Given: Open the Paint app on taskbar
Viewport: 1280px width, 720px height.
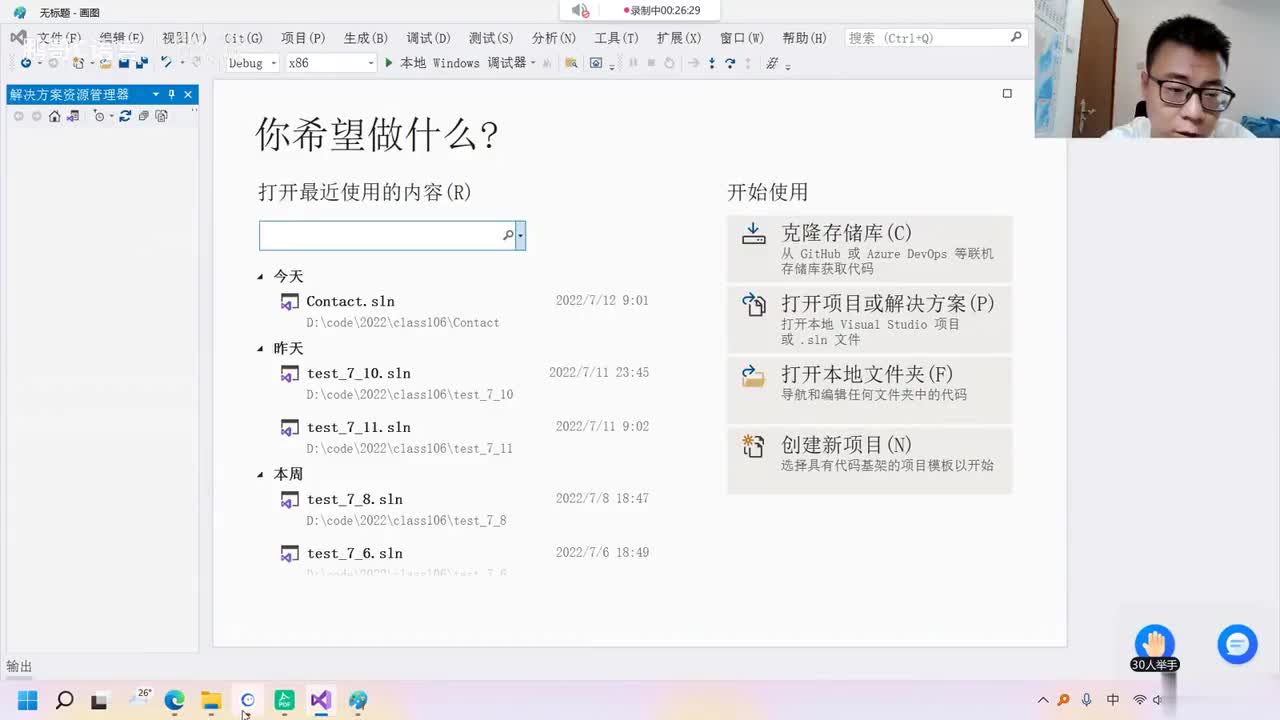Looking at the screenshot, I should (x=358, y=700).
